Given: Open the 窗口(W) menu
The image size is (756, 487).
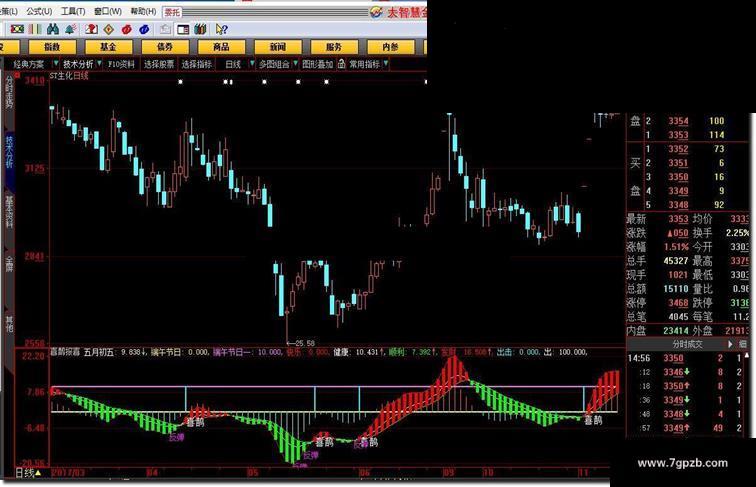Looking at the screenshot, I should point(108,11).
